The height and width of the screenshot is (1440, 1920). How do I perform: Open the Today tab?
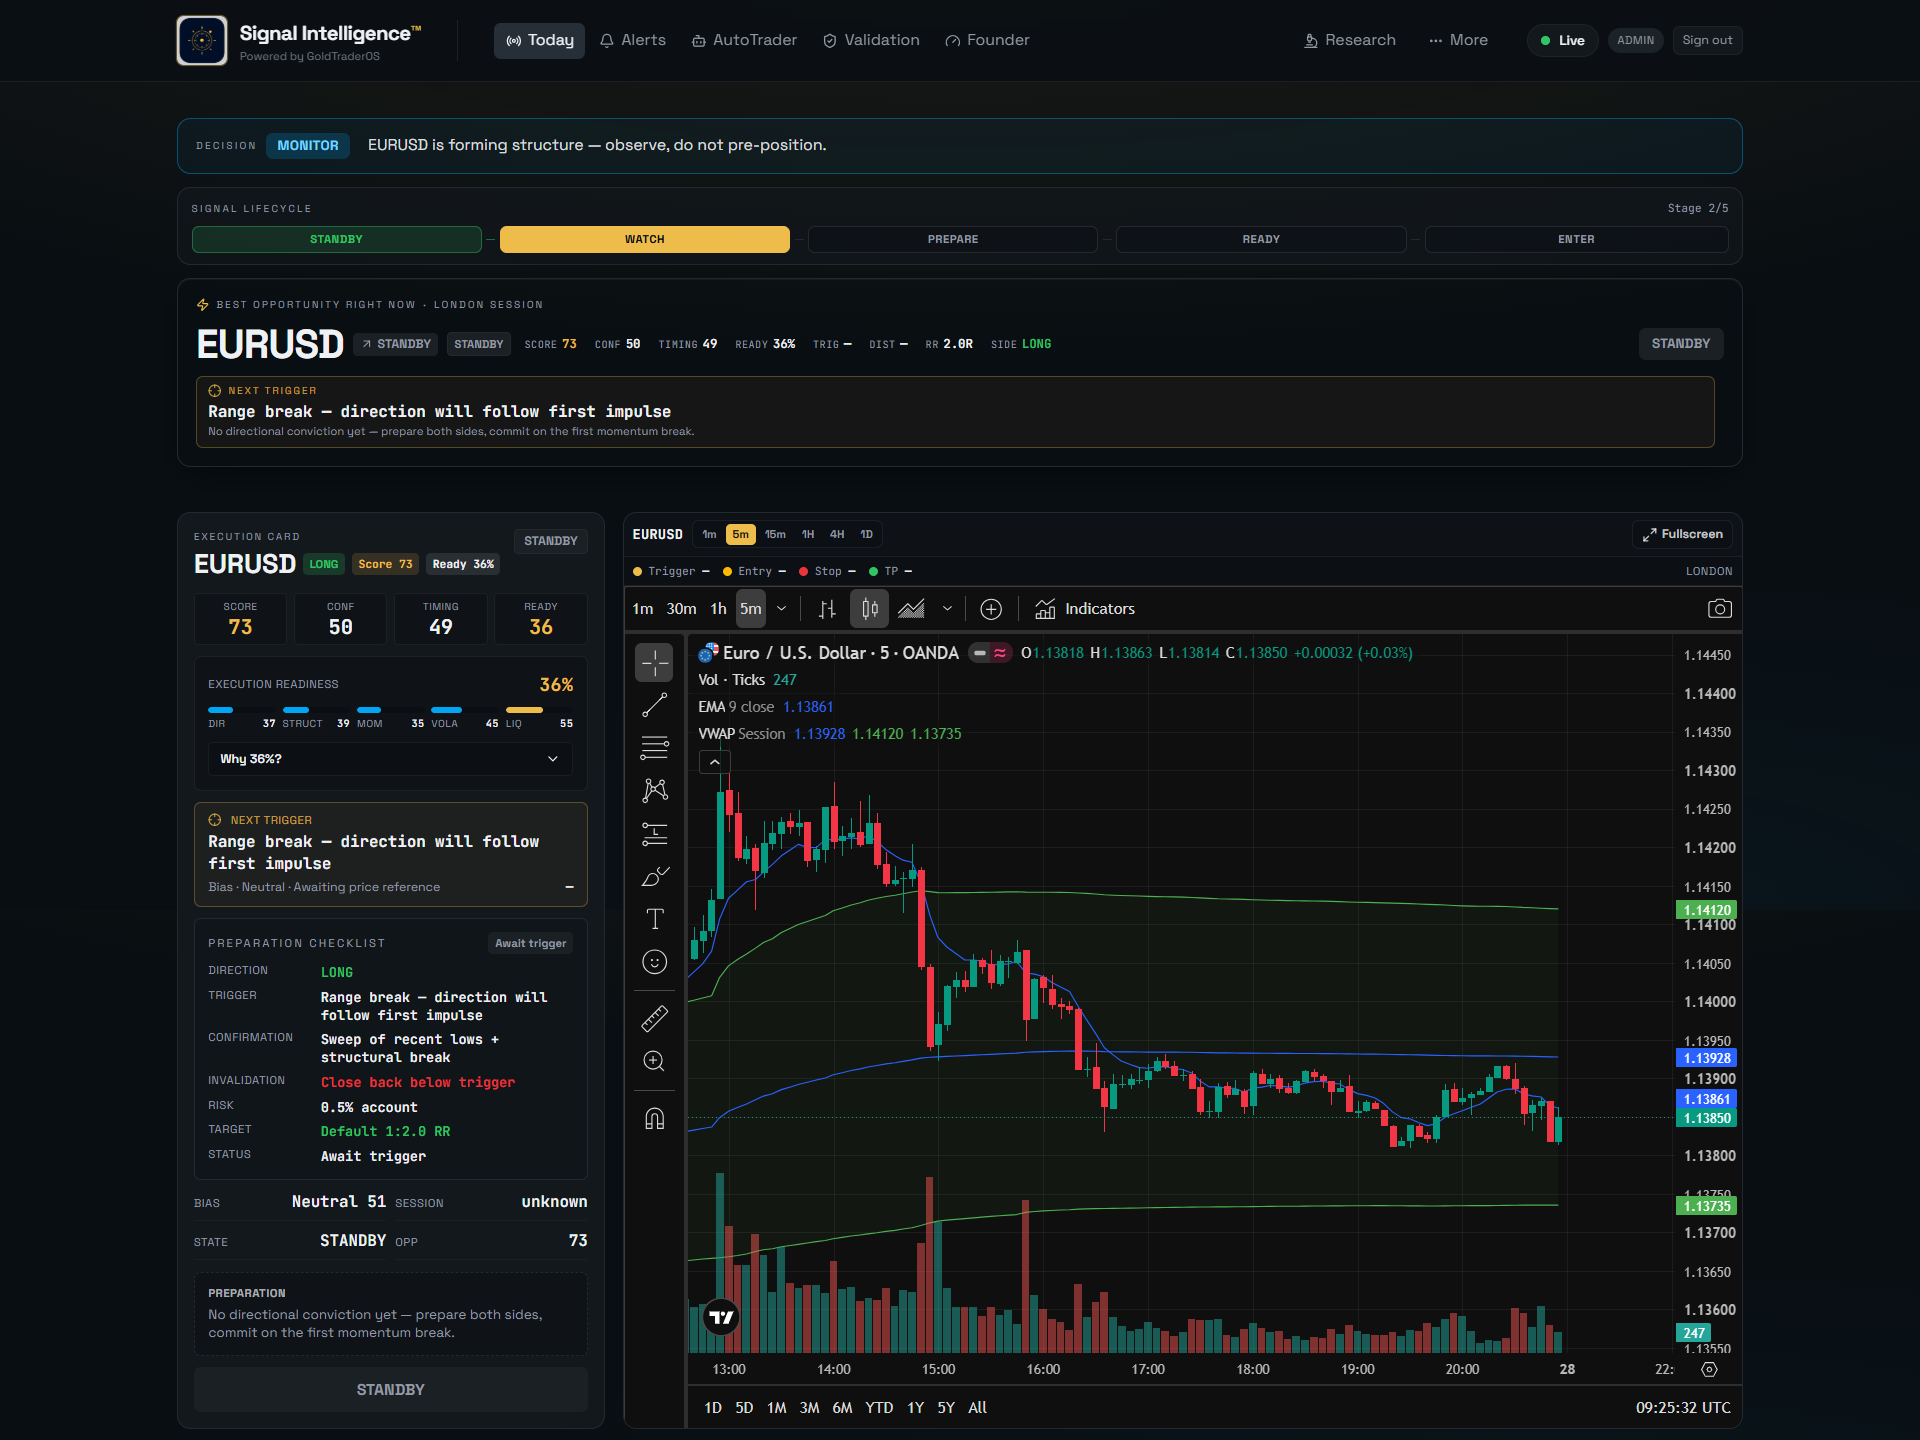(540, 41)
